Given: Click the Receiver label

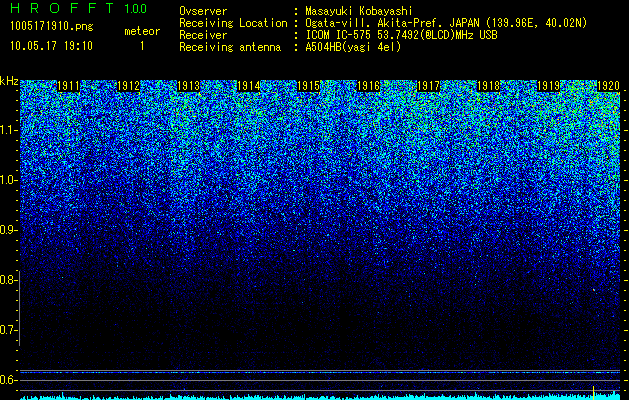Looking at the screenshot, I should [203, 35].
